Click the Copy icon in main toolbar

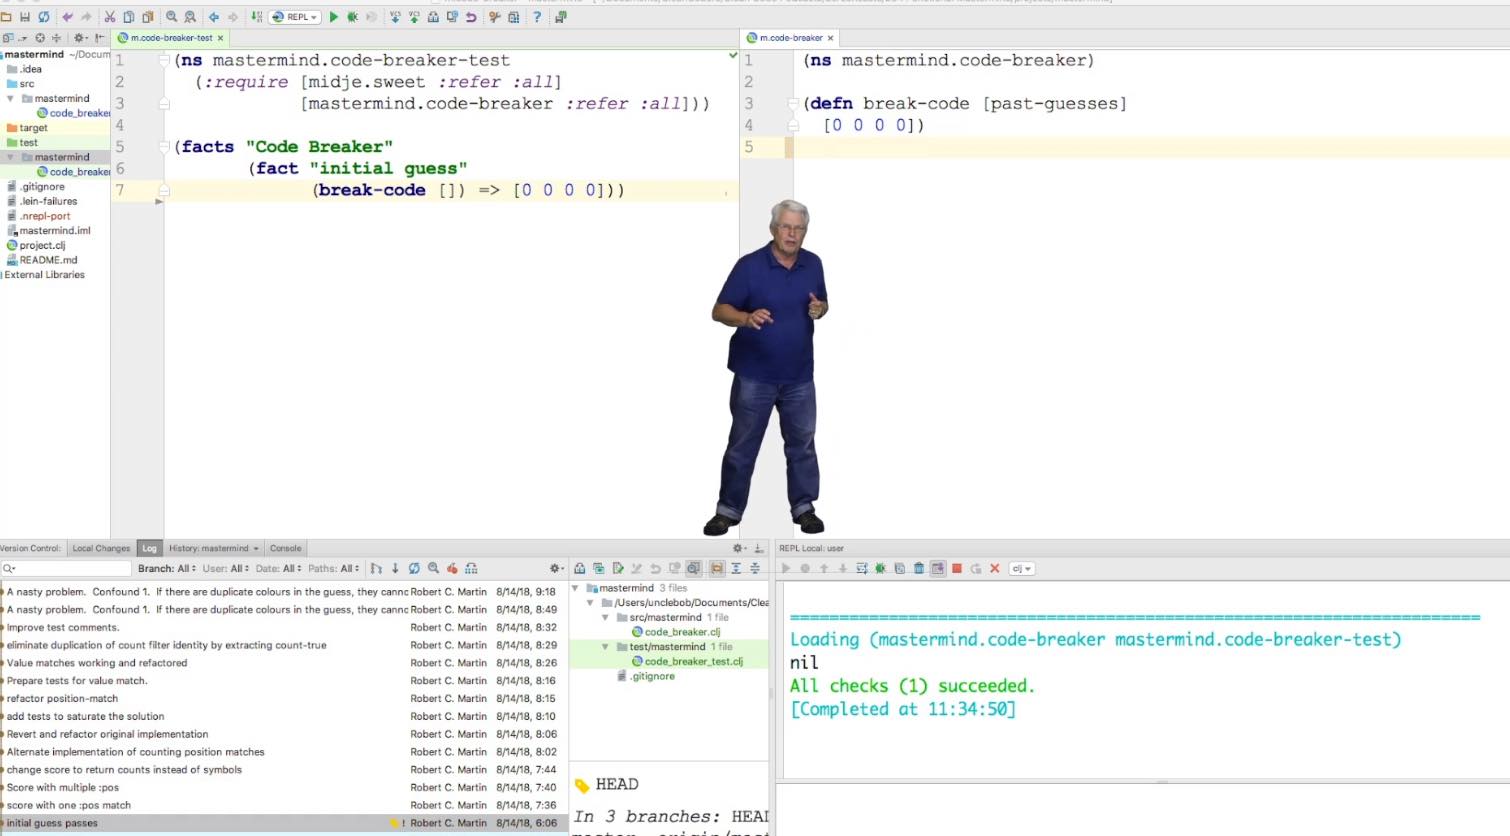(x=129, y=17)
